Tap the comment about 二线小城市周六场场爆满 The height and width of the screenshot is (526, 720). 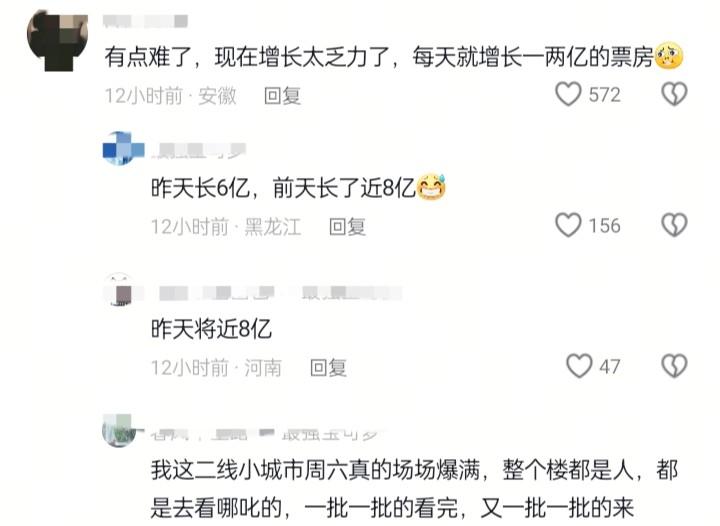(x=414, y=489)
